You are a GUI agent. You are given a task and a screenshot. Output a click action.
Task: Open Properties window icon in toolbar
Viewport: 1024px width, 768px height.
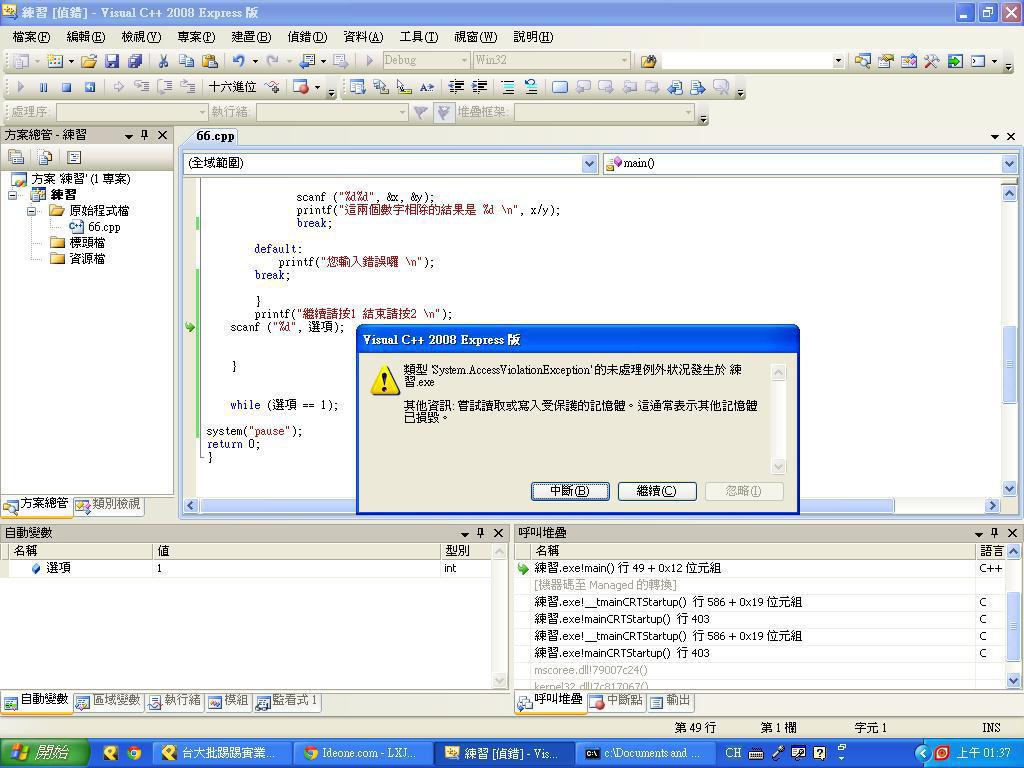pos(886,61)
